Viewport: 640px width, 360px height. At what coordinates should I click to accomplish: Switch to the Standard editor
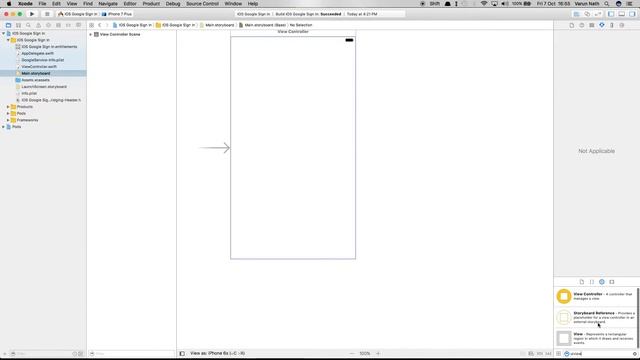576,14
